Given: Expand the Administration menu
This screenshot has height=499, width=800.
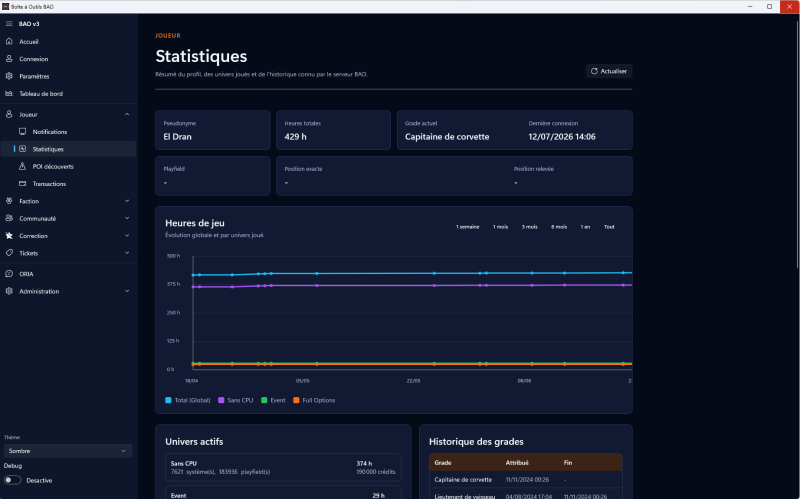Looking at the screenshot, I should coord(68,291).
